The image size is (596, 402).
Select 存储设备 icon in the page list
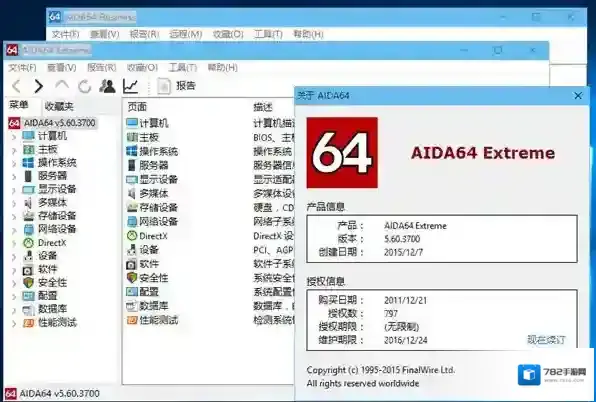click(x=132, y=207)
